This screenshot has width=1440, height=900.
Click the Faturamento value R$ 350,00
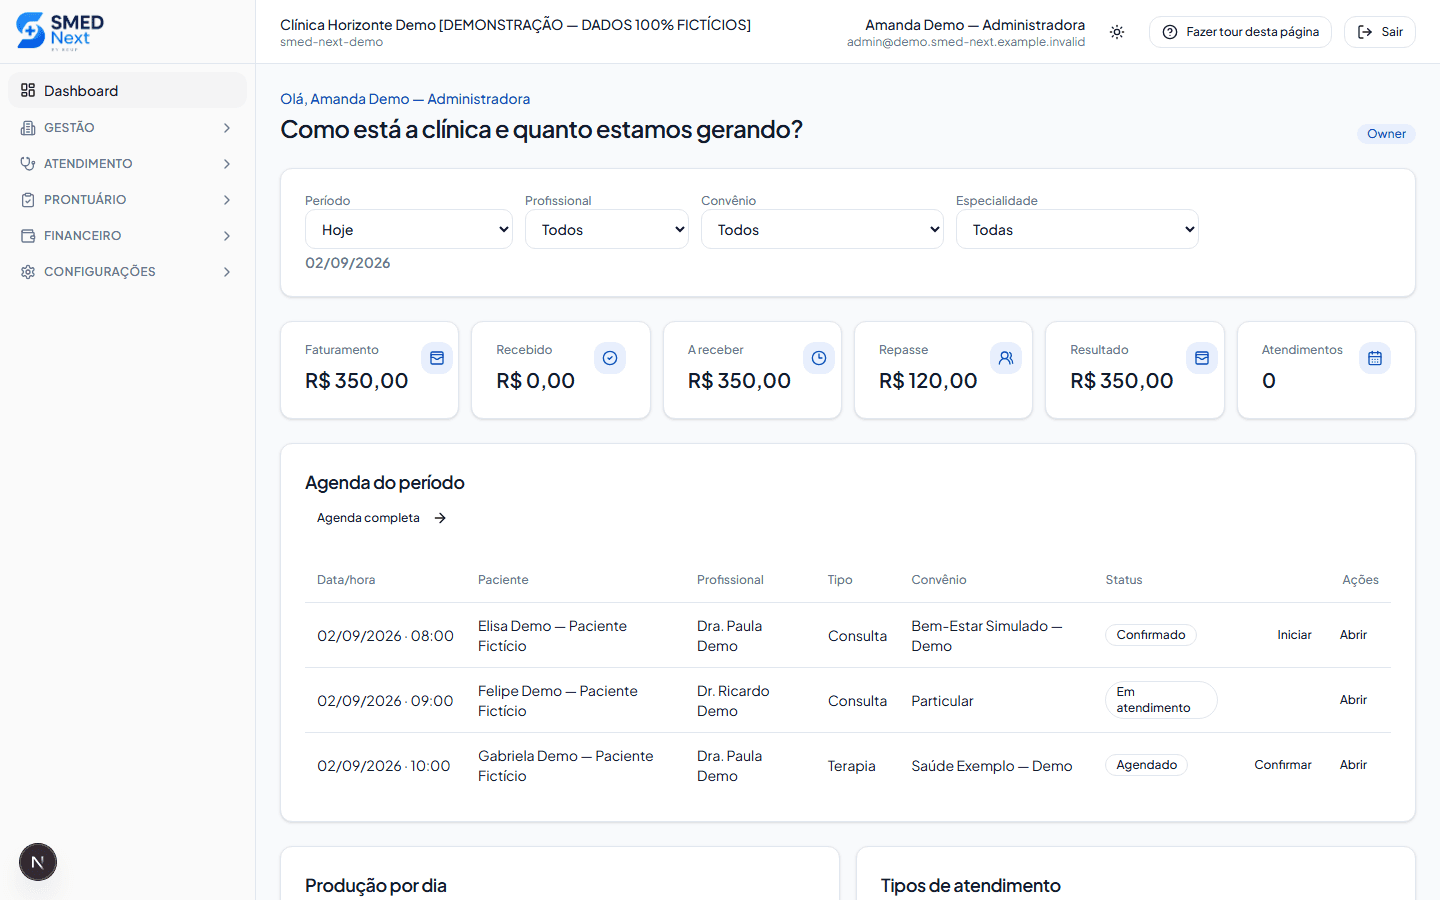357,381
